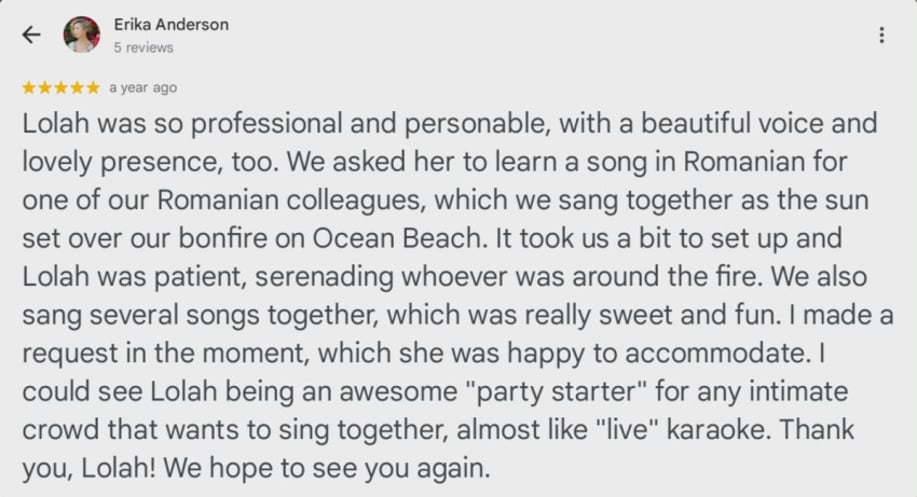
Task: Click "Romanian colleagues" in the review text
Action: click(x=289, y=201)
